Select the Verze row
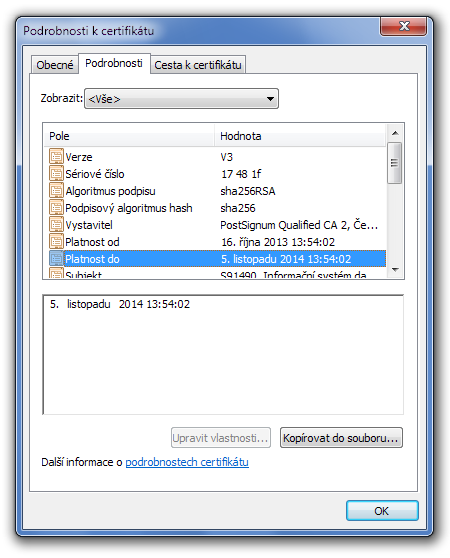The height and width of the screenshot is (558, 450). click(x=217, y=157)
